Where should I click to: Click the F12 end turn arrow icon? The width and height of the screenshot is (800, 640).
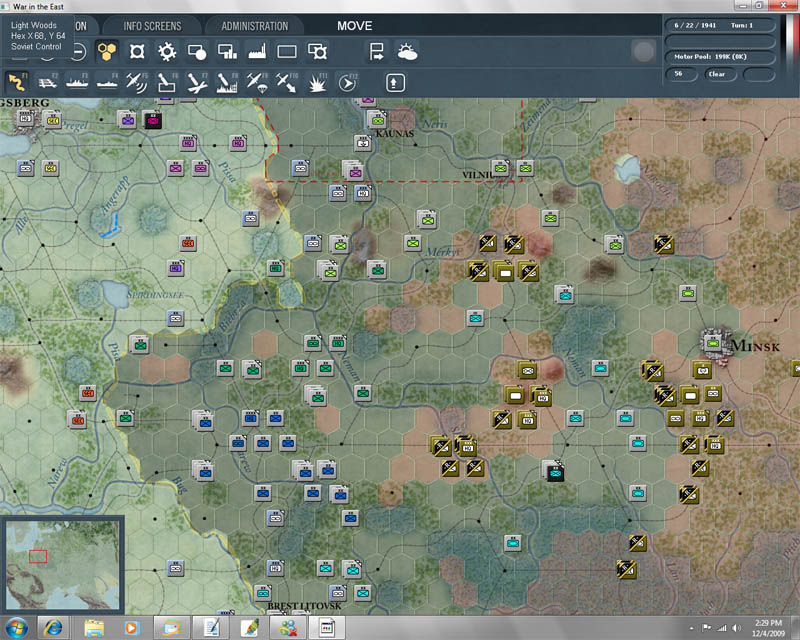(x=347, y=82)
